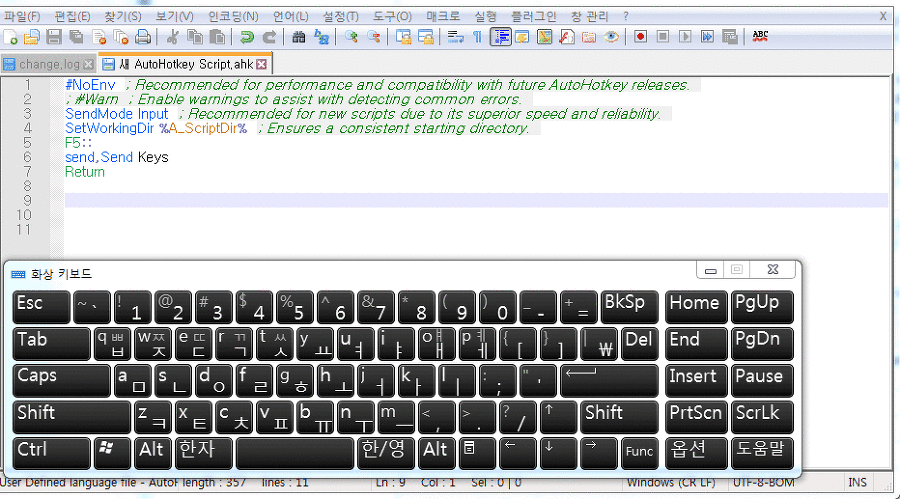Viewport: 900px width, 499px height.
Task: Click the 한자 key on the keyboard
Action: pos(204,454)
